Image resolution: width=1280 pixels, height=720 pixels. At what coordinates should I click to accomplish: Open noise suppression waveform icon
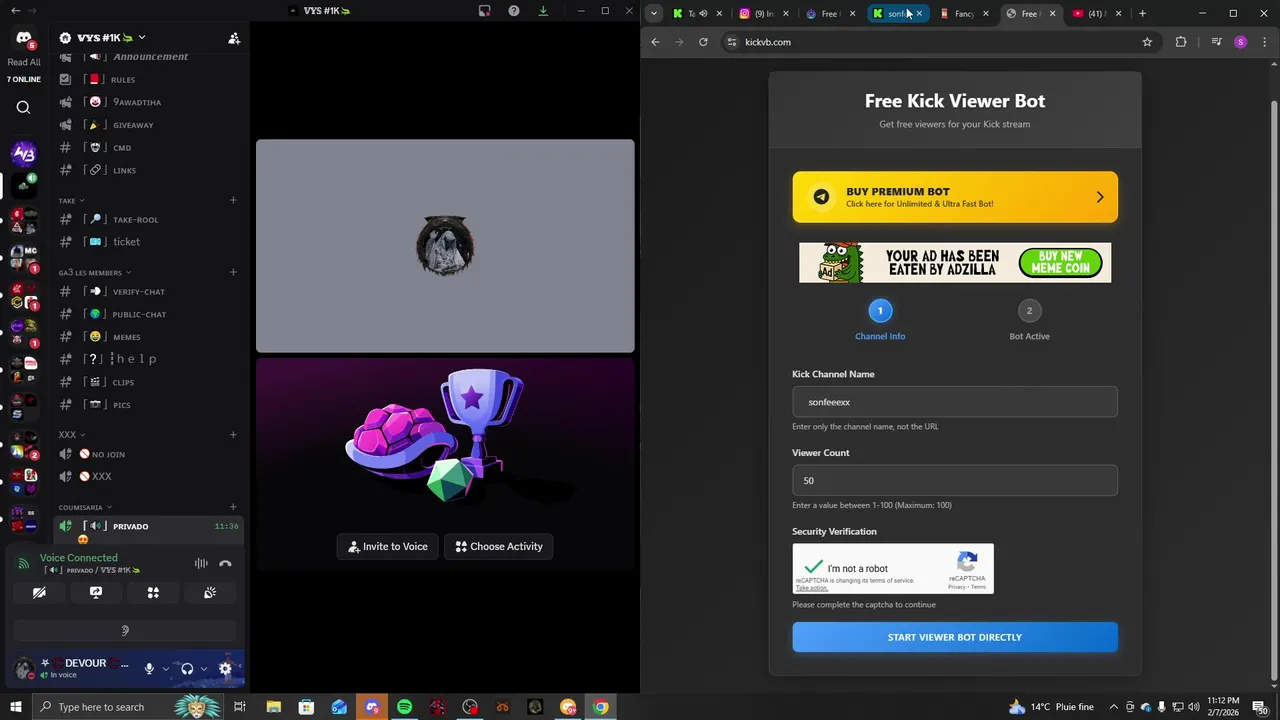201,564
